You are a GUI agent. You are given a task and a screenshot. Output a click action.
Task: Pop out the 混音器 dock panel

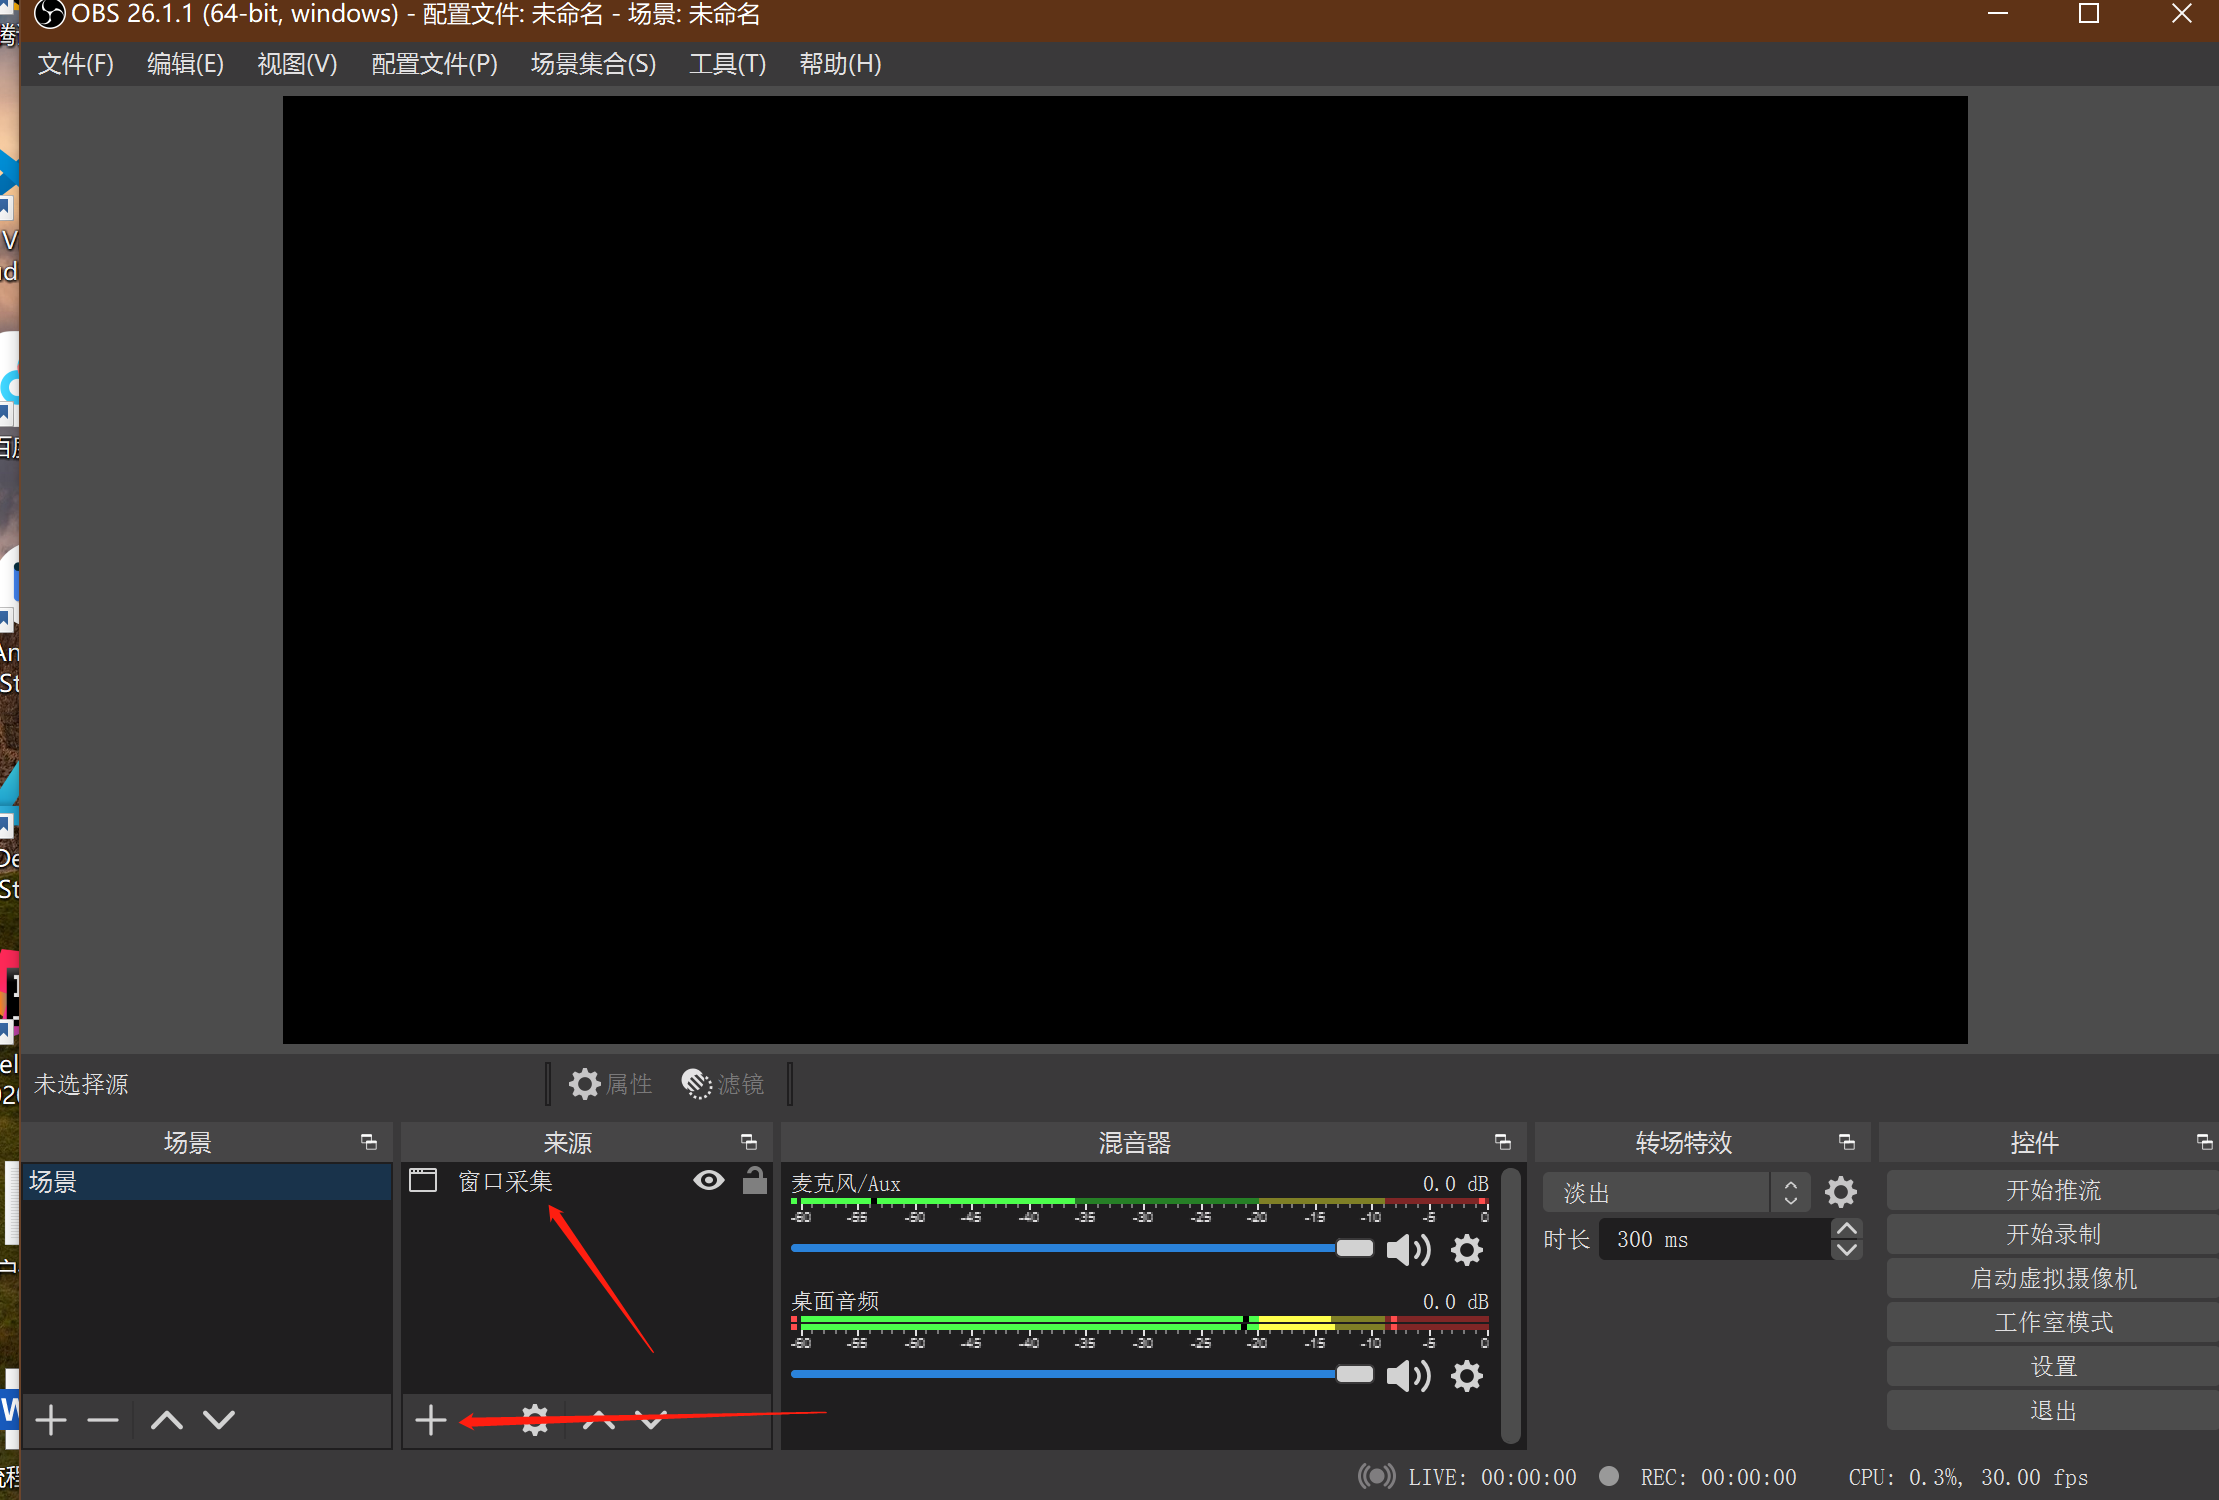pyautogui.click(x=1502, y=1142)
